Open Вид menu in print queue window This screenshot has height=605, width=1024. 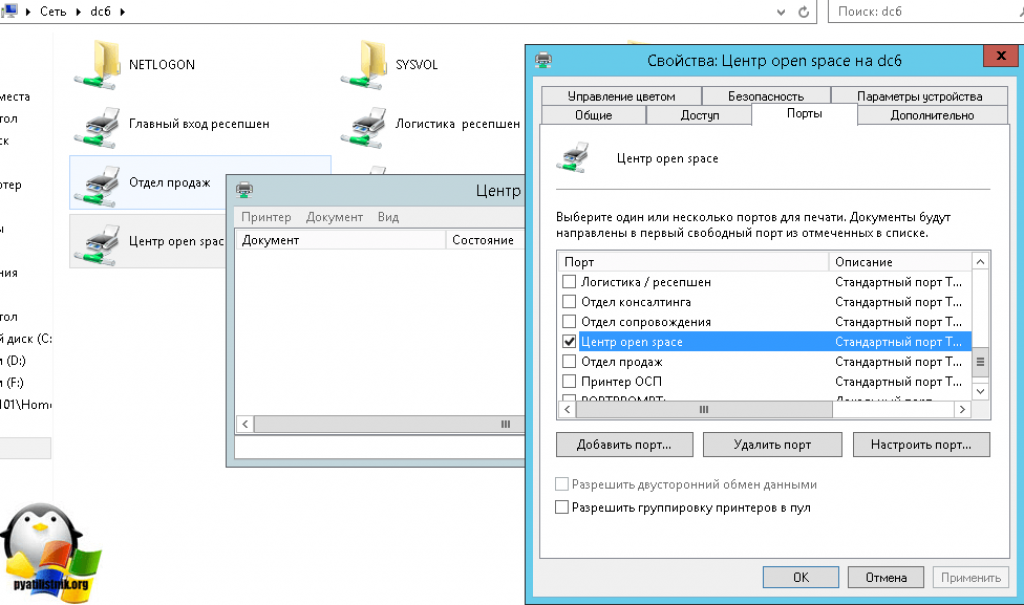tap(388, 217)
